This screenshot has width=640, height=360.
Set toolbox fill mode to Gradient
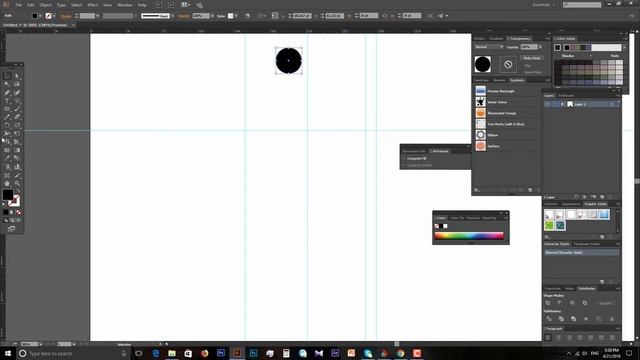(x=12, y=212)
